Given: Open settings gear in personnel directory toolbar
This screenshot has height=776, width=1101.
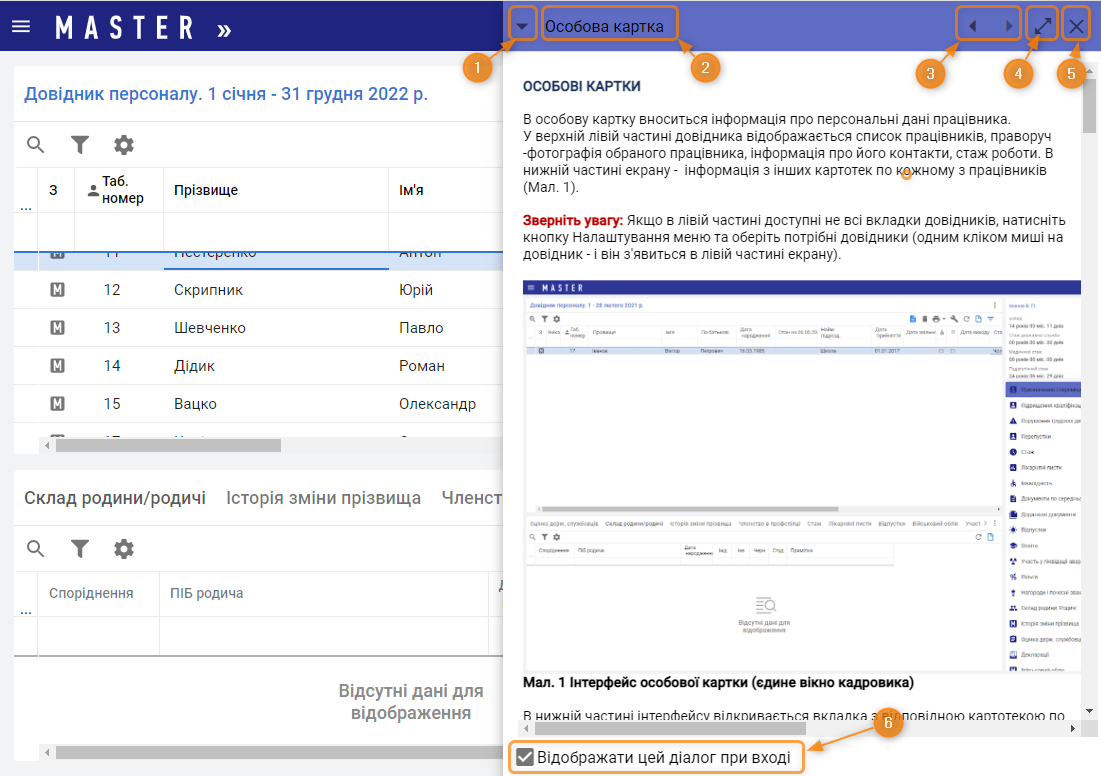Looking at the screenshot, I should click(x=124, y=145).
